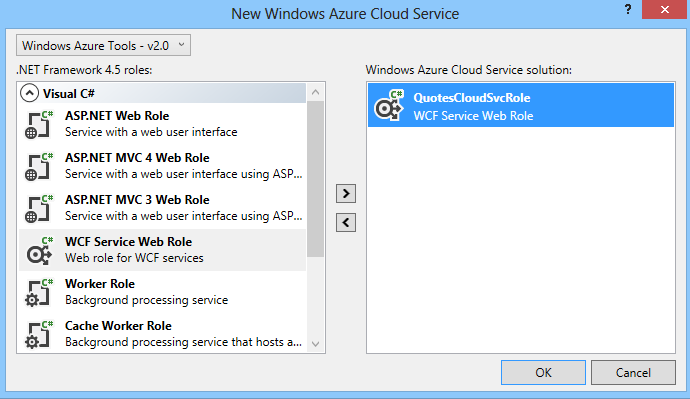Select the Cache Worker Role title
This screenshot has width=690, height=399.
[x=118, y=326]
